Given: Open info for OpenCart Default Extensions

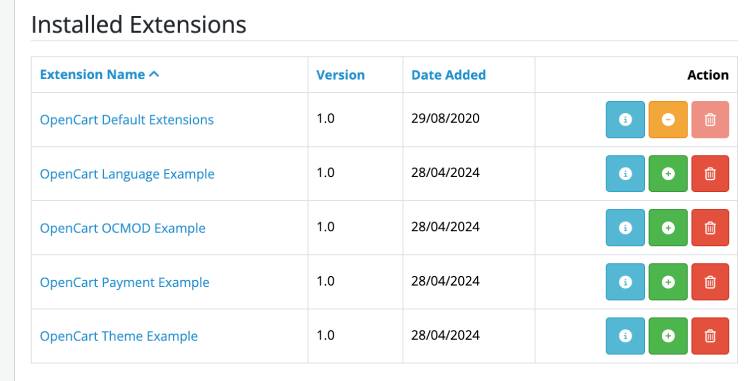Looking at the screenshot, I should tap(625, 120).
